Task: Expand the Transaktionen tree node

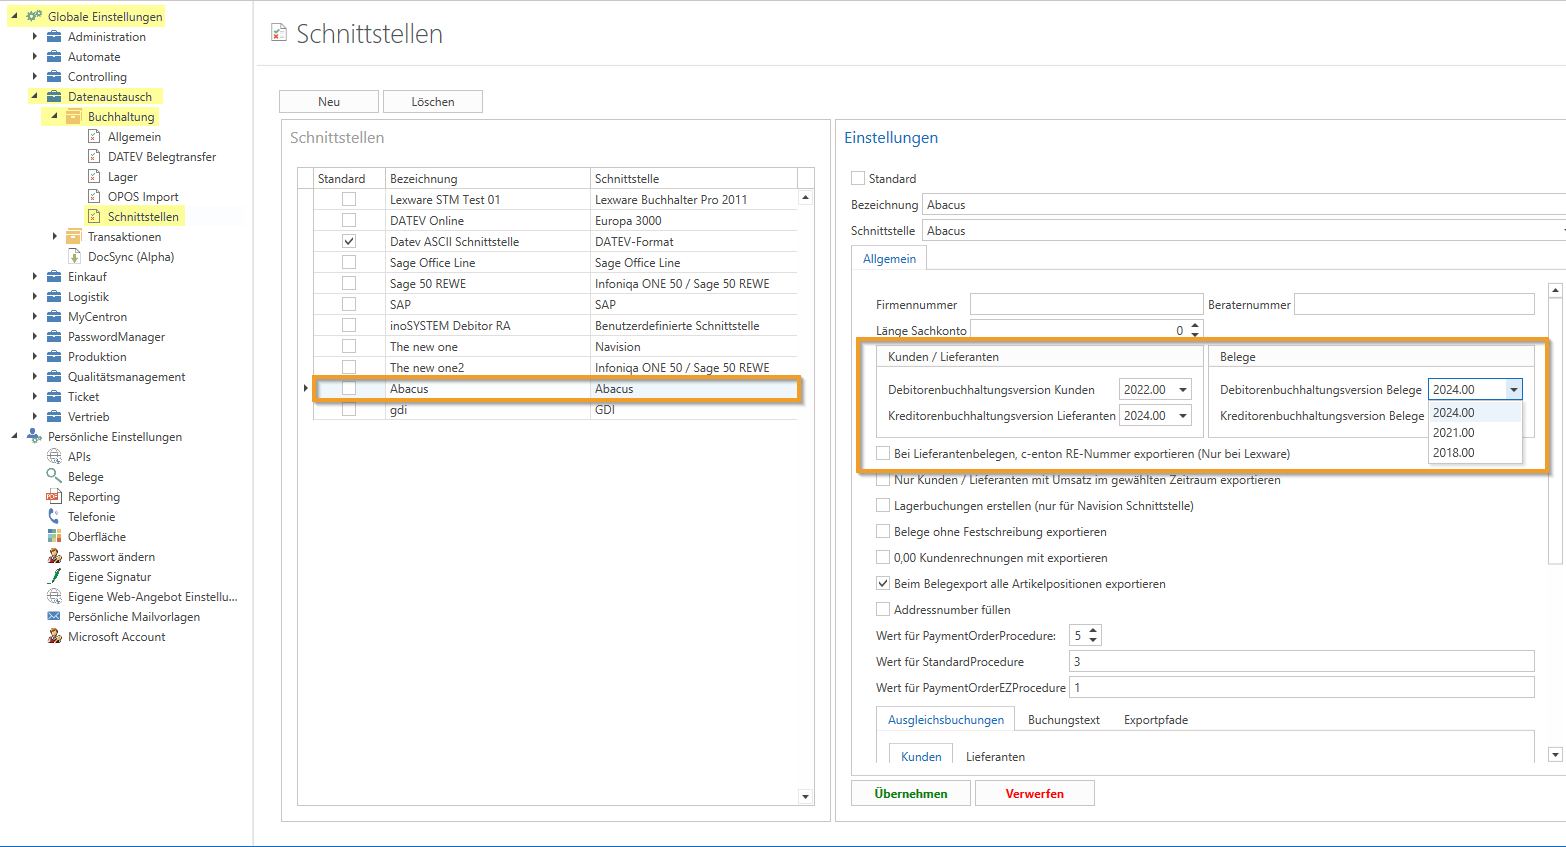Action: click(x=55, y=237)
